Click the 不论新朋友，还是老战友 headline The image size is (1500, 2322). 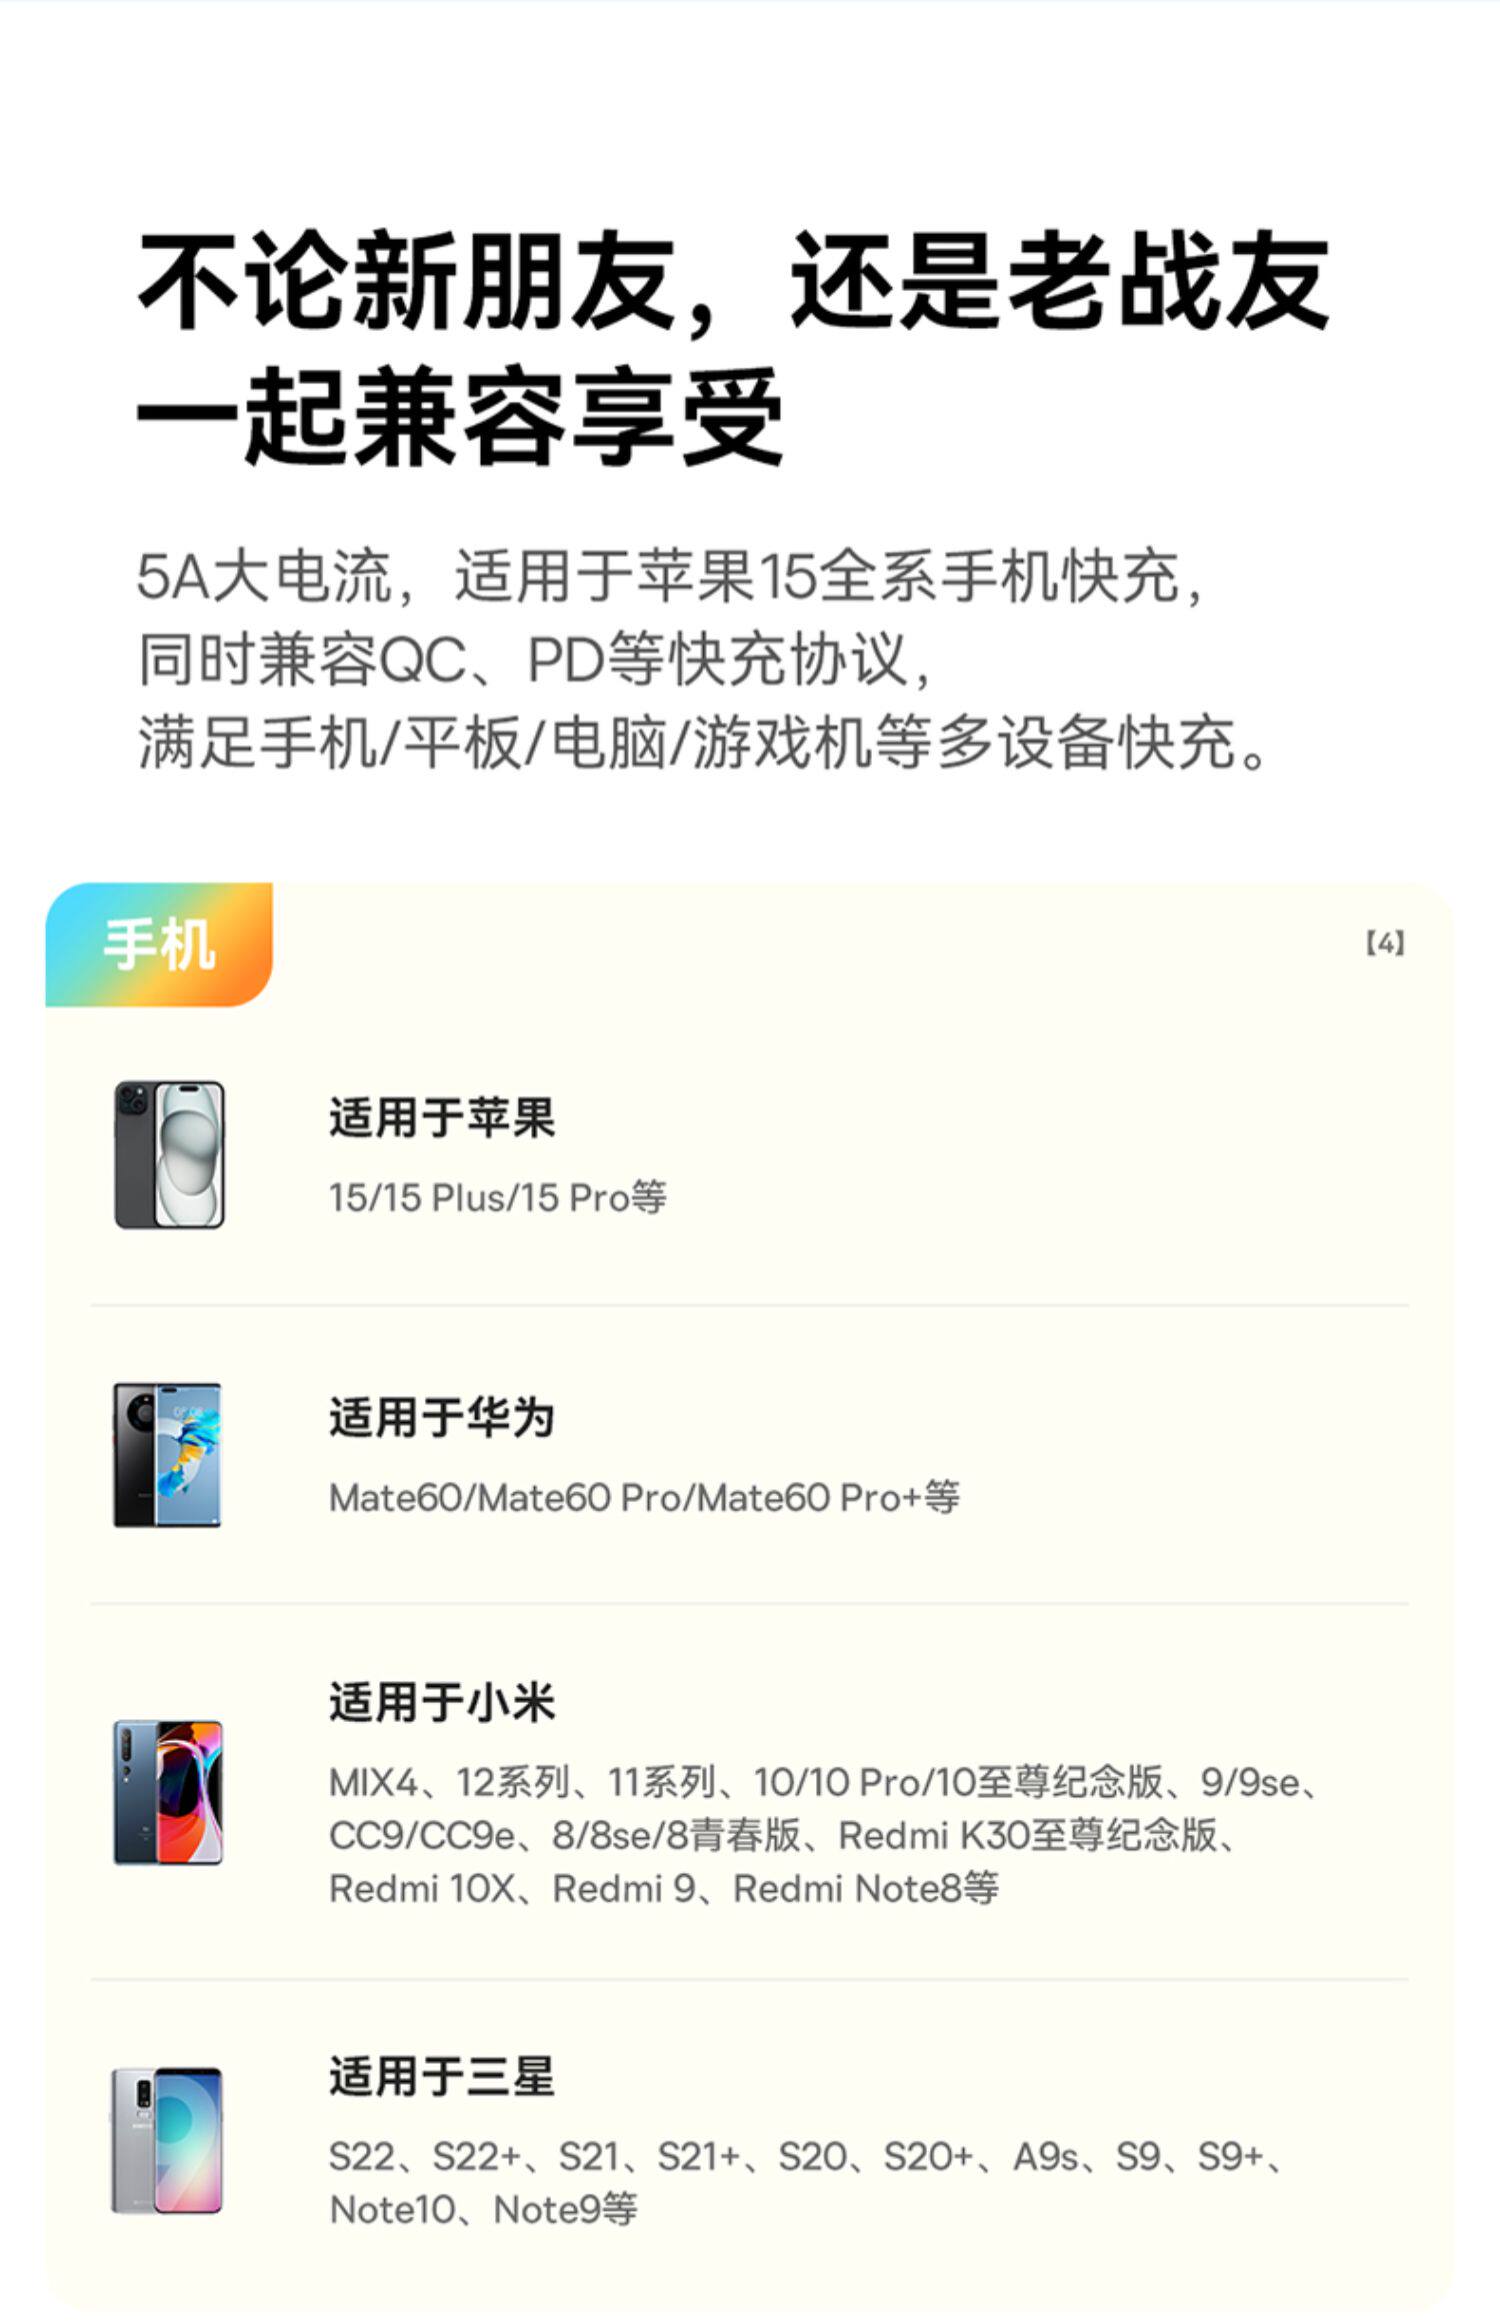click(734, 280)
